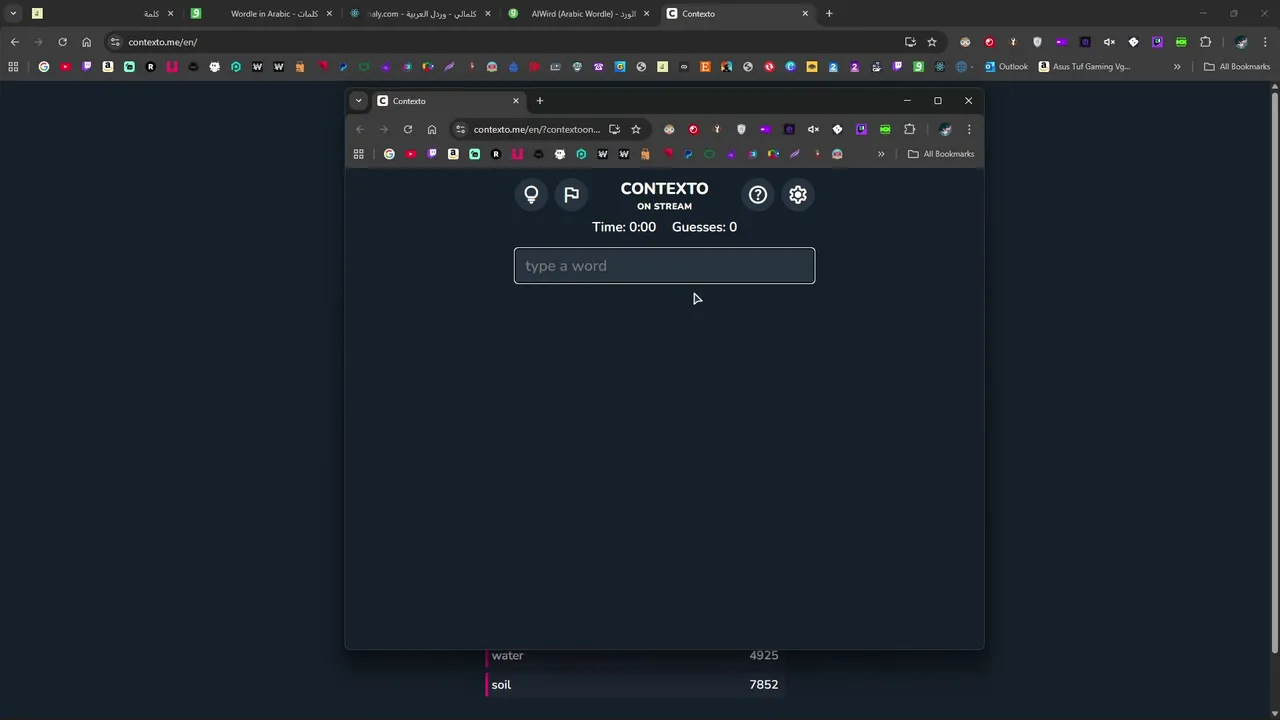This screenshot has width=1280, height=720.
Task: Switch to the كلمالي kalmaly tab
Action: tap(420, 14)
